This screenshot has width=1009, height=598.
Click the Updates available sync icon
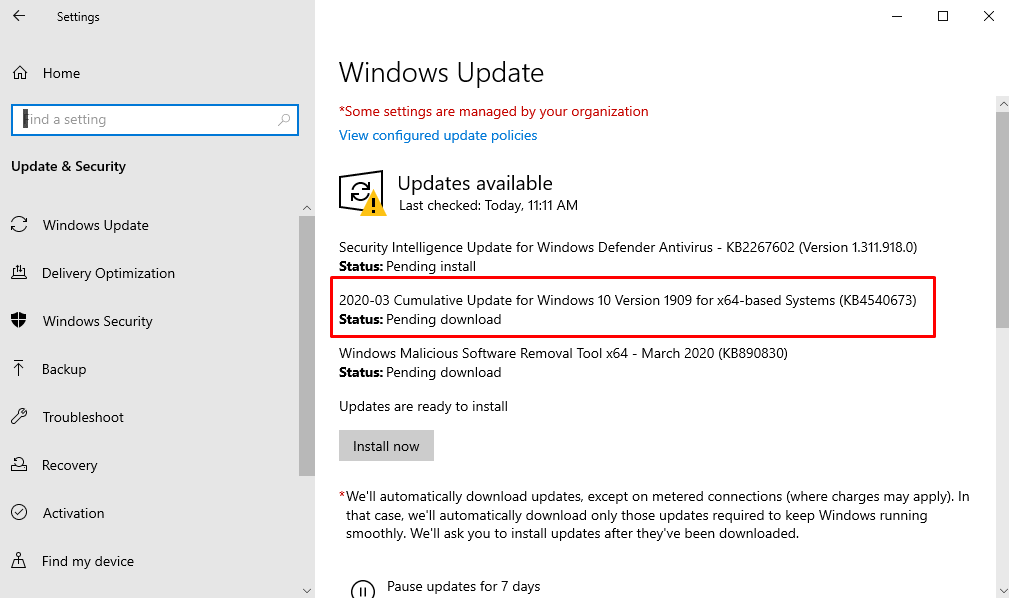tap(361, 192)
